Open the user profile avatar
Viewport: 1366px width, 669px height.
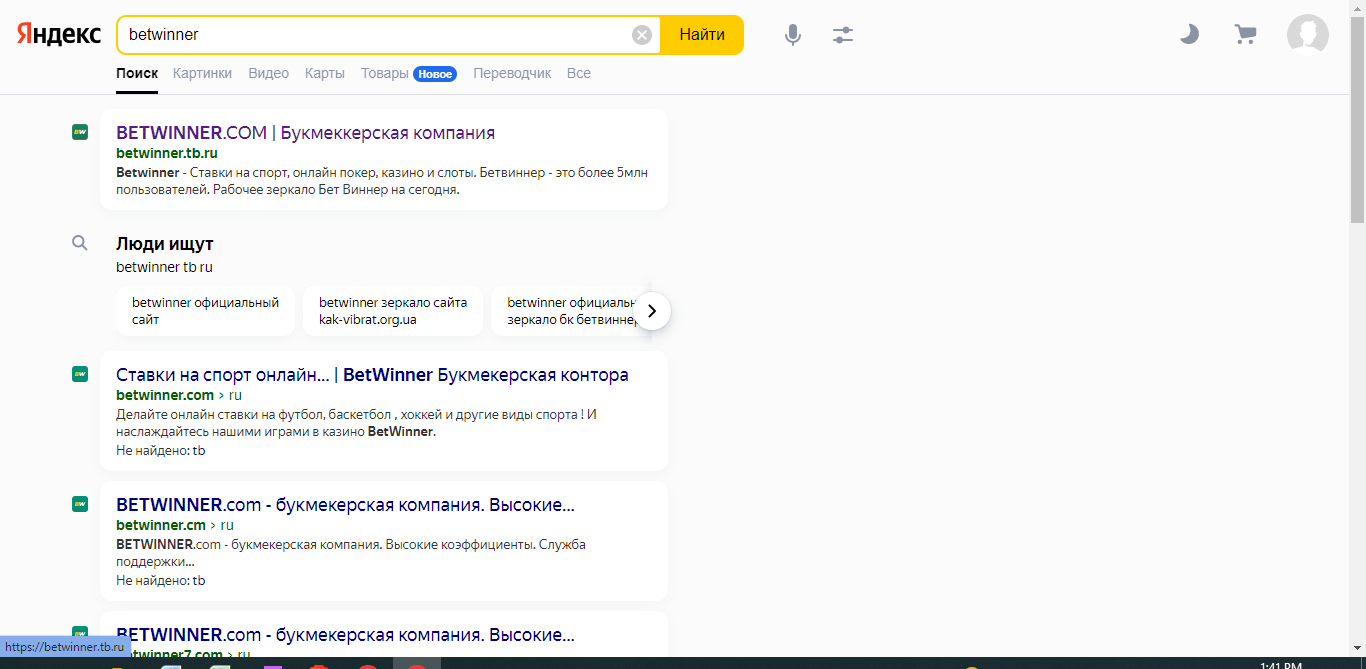pyautogui.click(x=1308, y=35)
